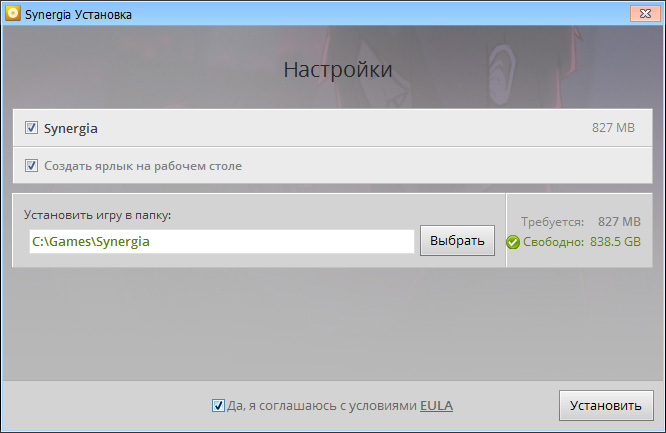Click the 'Установить игру в папку:' label

pyautogui.click(x=97, y=215)
